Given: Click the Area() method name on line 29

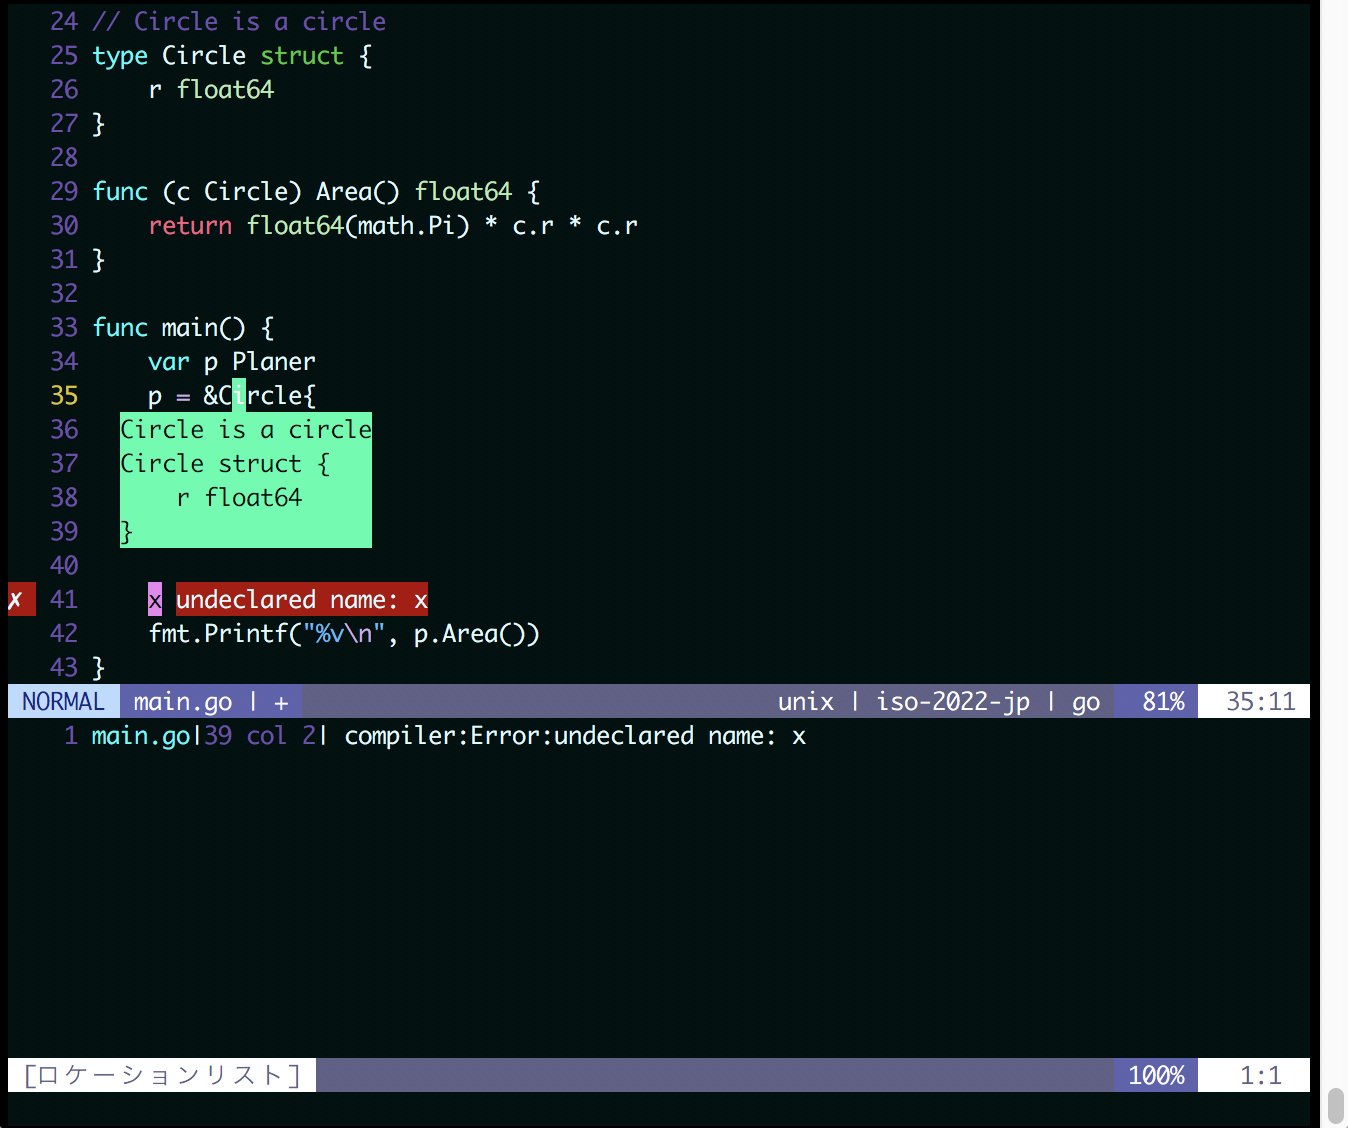Looking at the screenshot, I should [358, 191].
